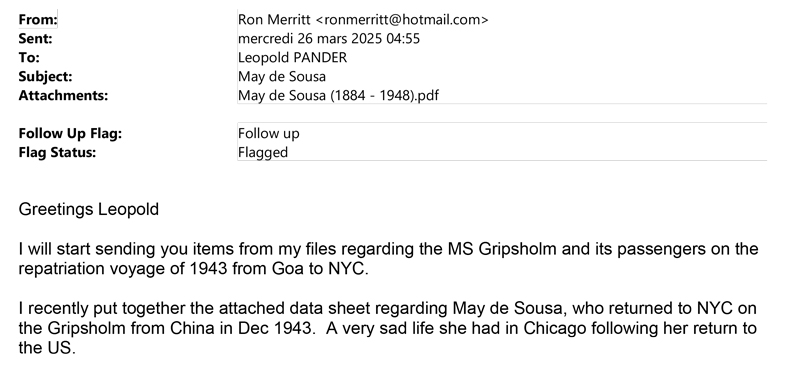Click the paragraph starting 'I recently put together'
The image size is (800, 392).
(x=388, y=328)
